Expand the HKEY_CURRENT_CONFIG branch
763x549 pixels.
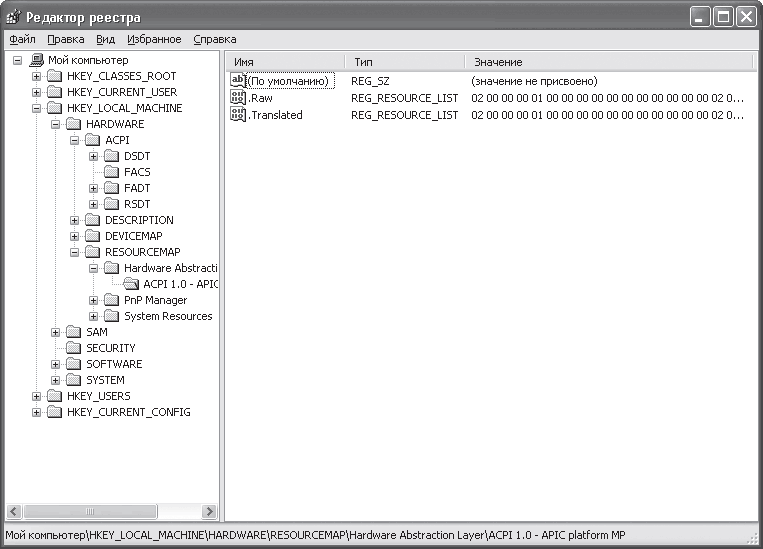pos(36,413)
